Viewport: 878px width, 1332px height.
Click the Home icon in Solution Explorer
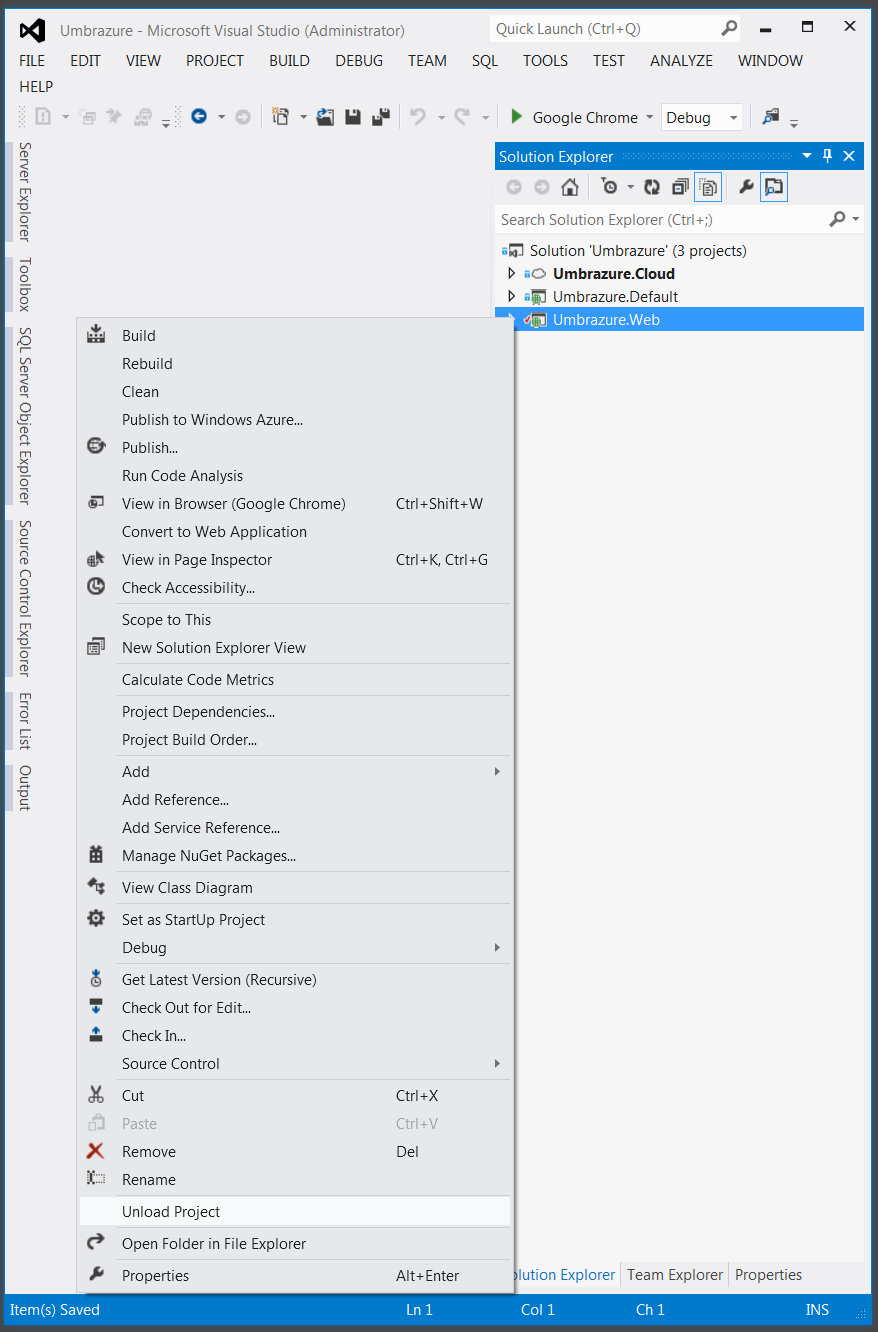click(x=569, y=187)
